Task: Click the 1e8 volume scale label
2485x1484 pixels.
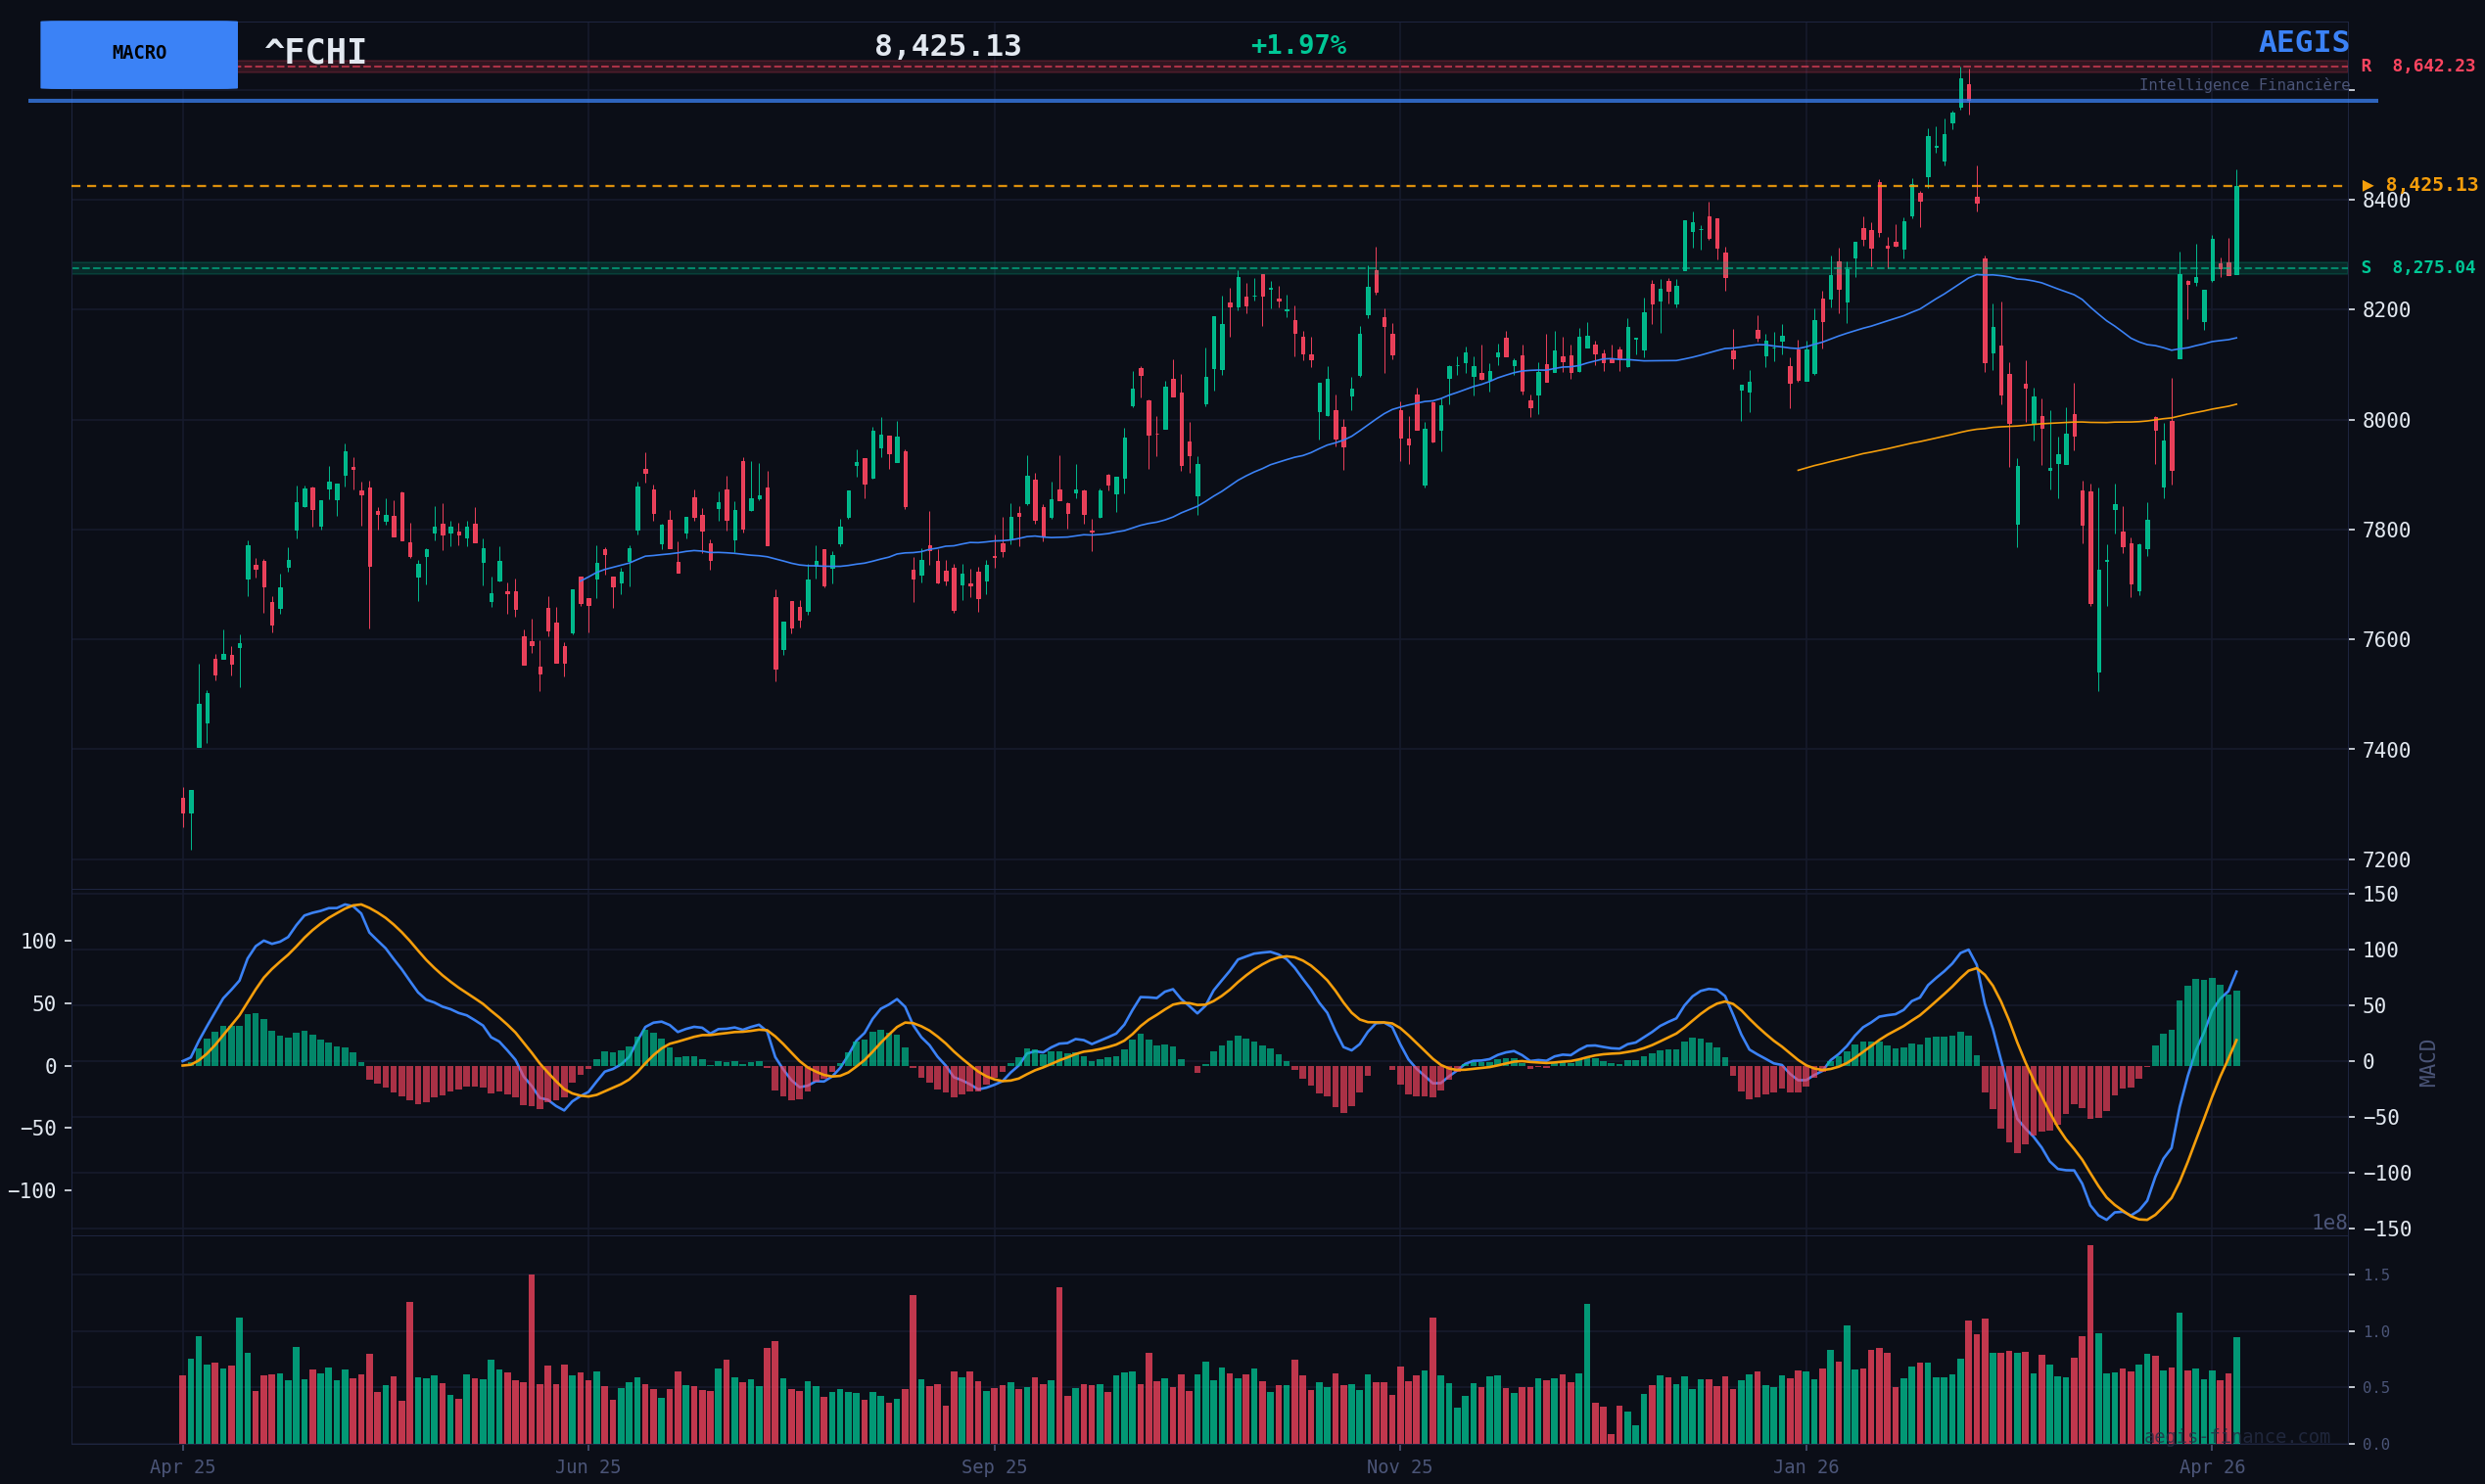Action: [x=2328, y=1223]
